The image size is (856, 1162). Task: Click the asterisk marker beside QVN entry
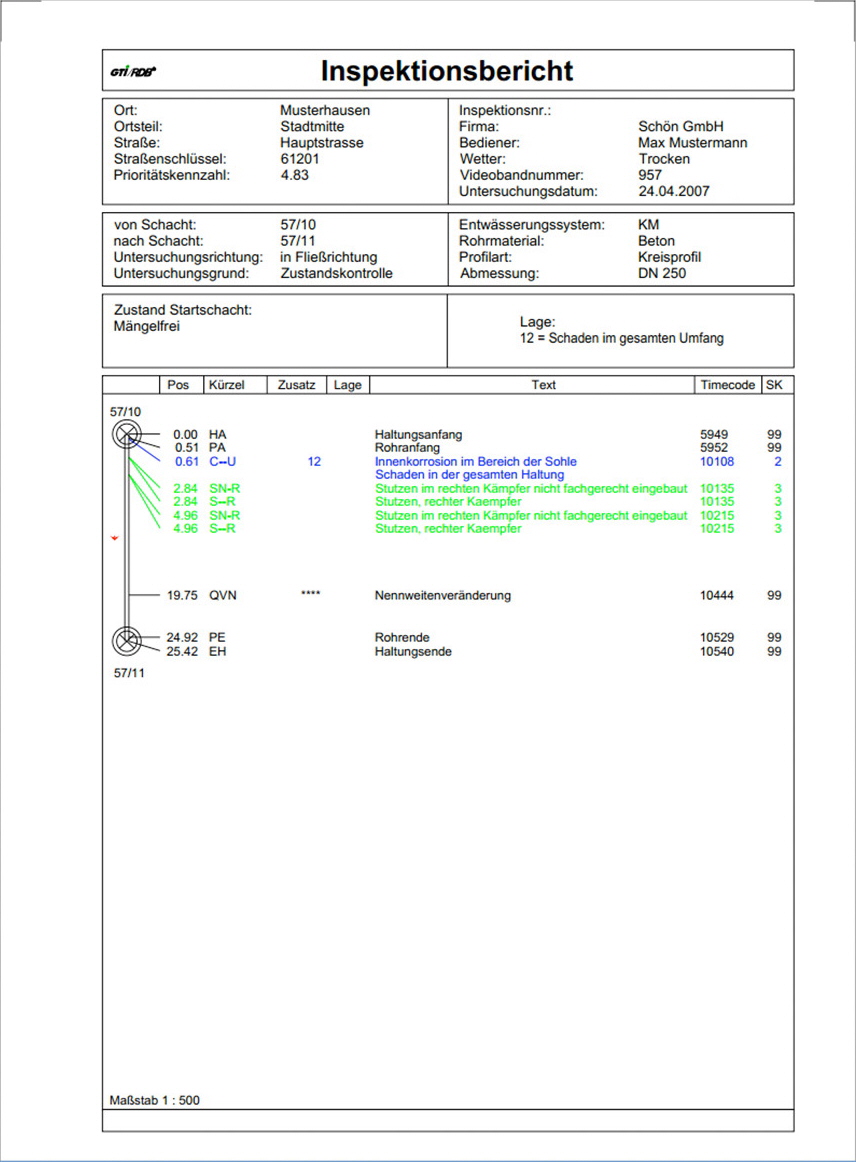(x=310, y=594)
